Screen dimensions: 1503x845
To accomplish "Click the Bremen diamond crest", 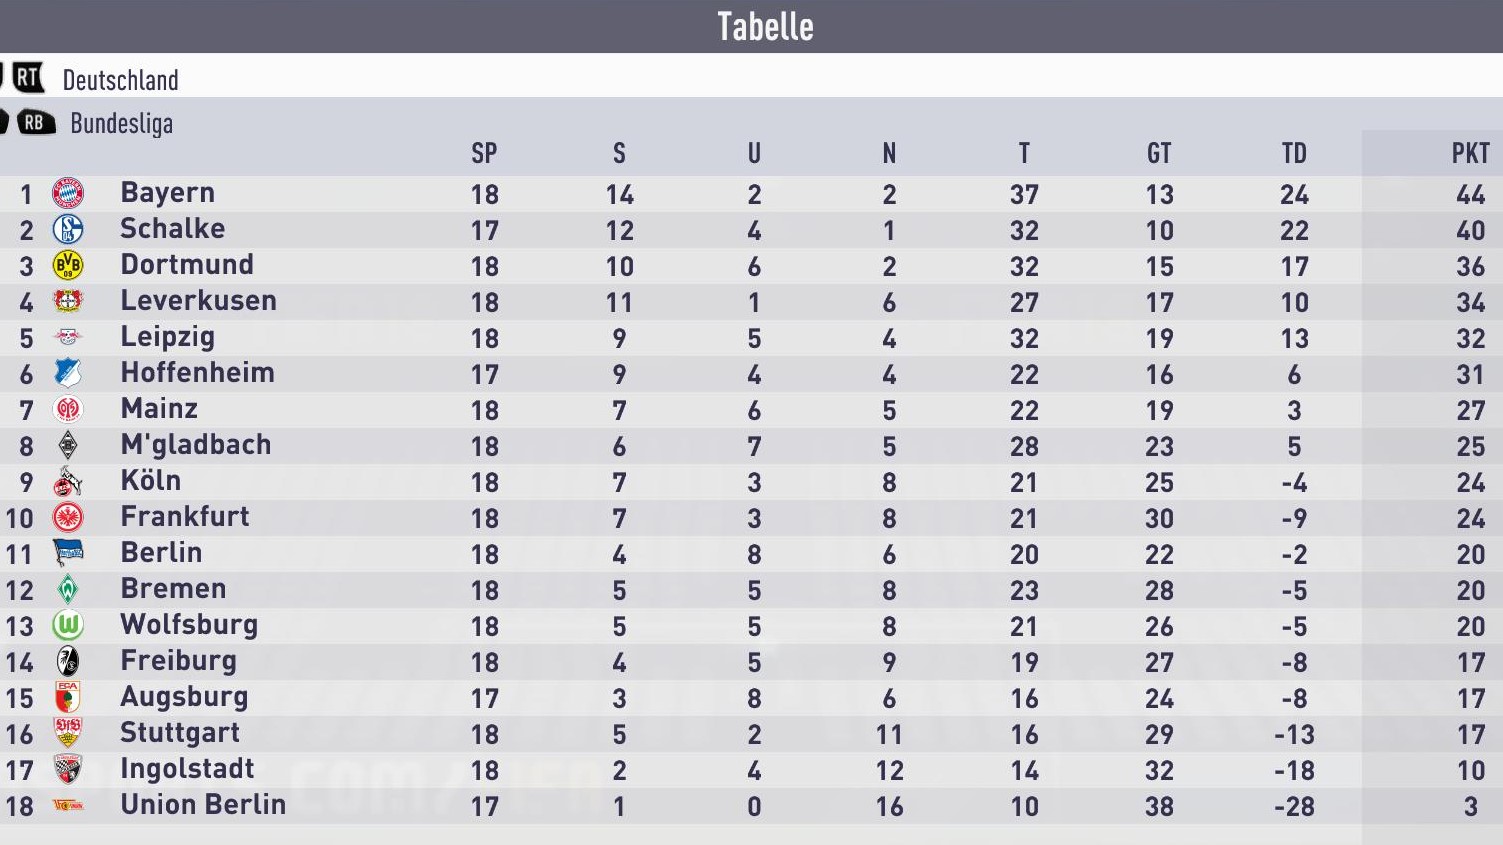I will pos(68,589).
